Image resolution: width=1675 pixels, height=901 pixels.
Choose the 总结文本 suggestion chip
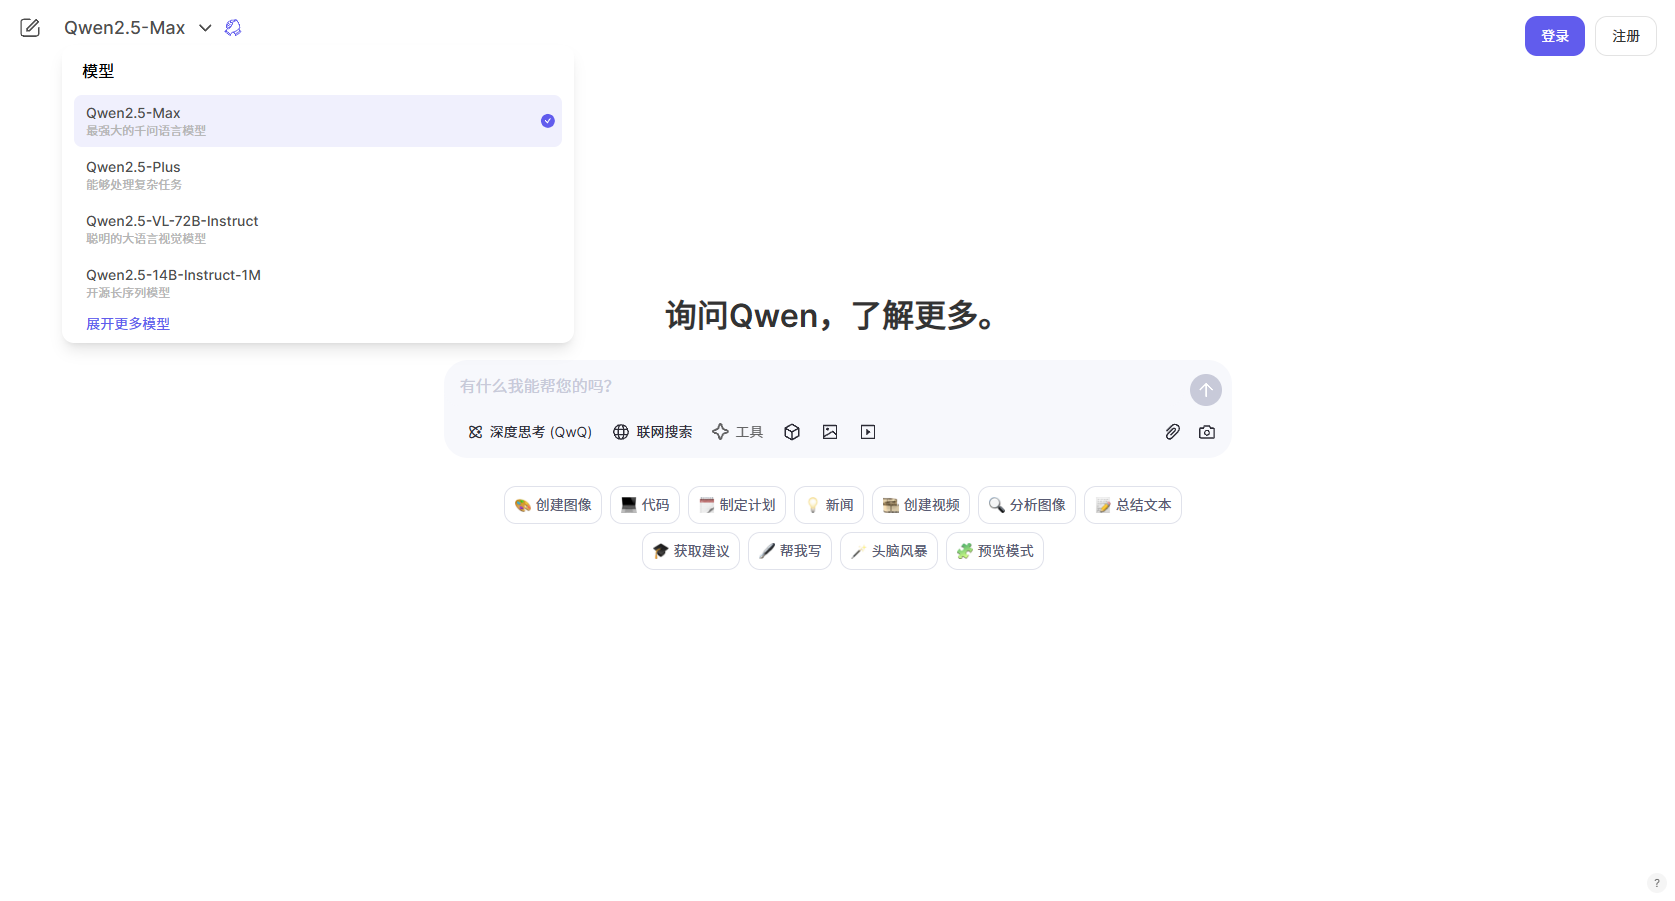pyautogui.click(x=1133, y=505)
